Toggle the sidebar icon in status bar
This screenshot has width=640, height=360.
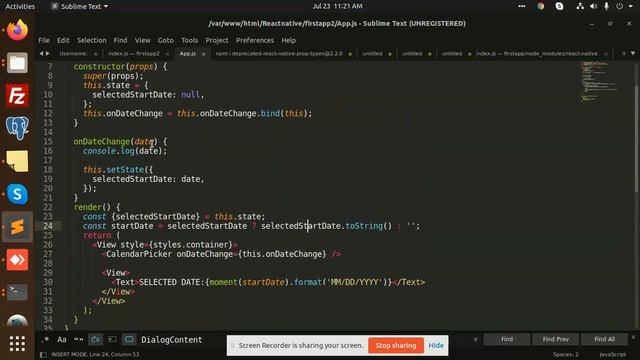[x=43, y=355]
